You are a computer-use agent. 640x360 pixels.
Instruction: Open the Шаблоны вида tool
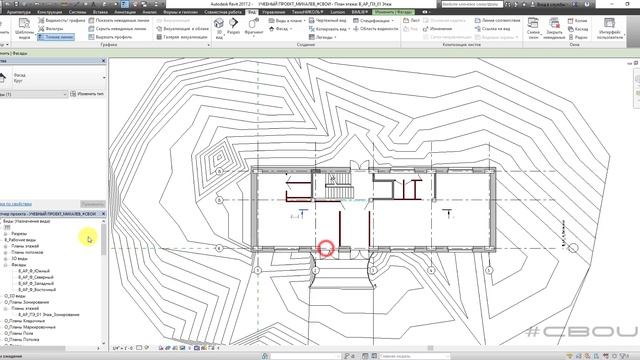24,28
